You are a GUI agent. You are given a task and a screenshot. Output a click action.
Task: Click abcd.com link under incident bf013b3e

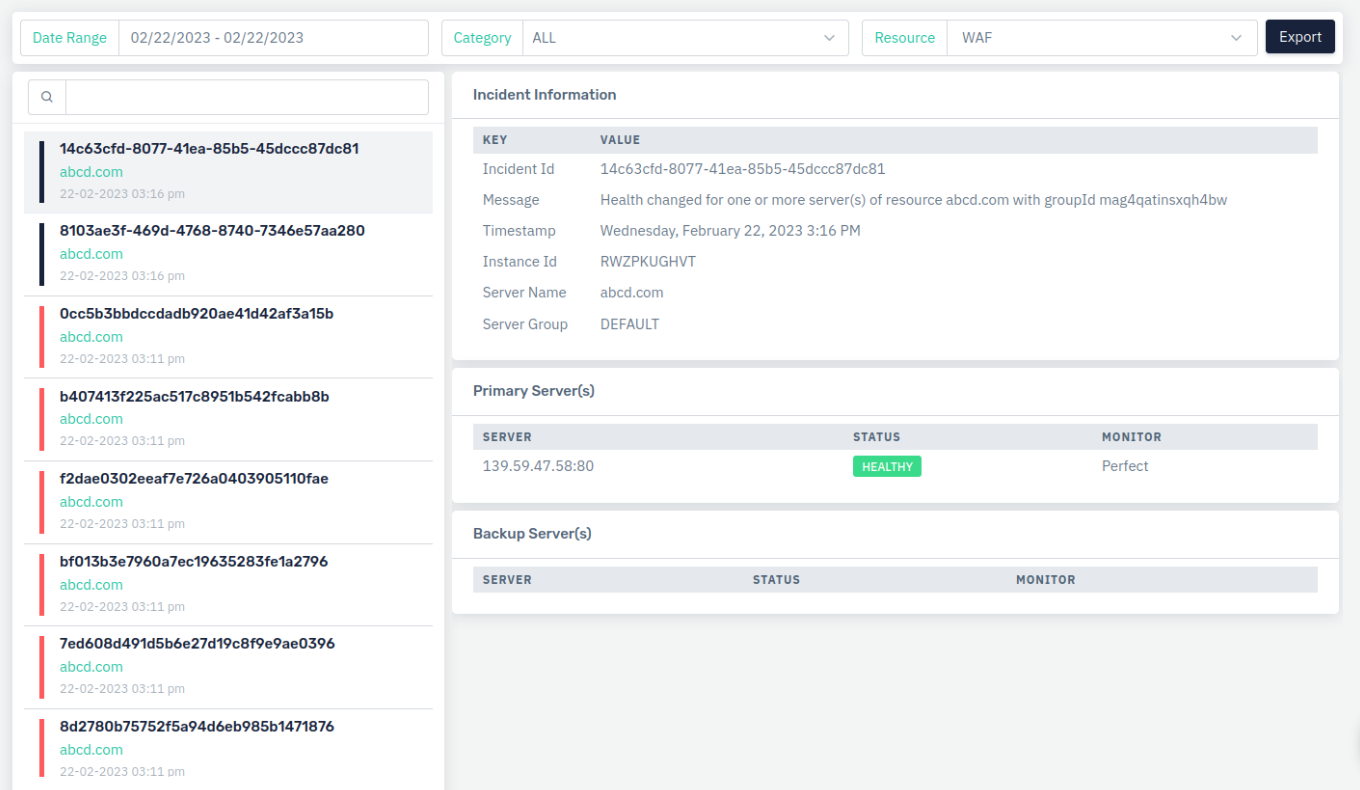point(91,585)
